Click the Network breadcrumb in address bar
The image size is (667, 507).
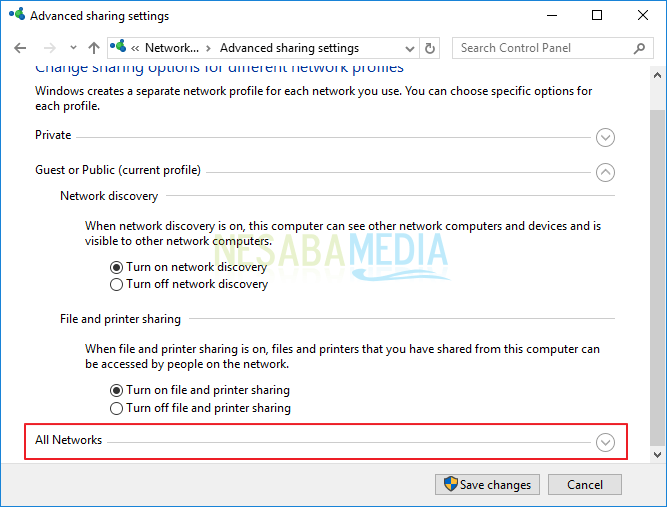click(x=172, y=48)
